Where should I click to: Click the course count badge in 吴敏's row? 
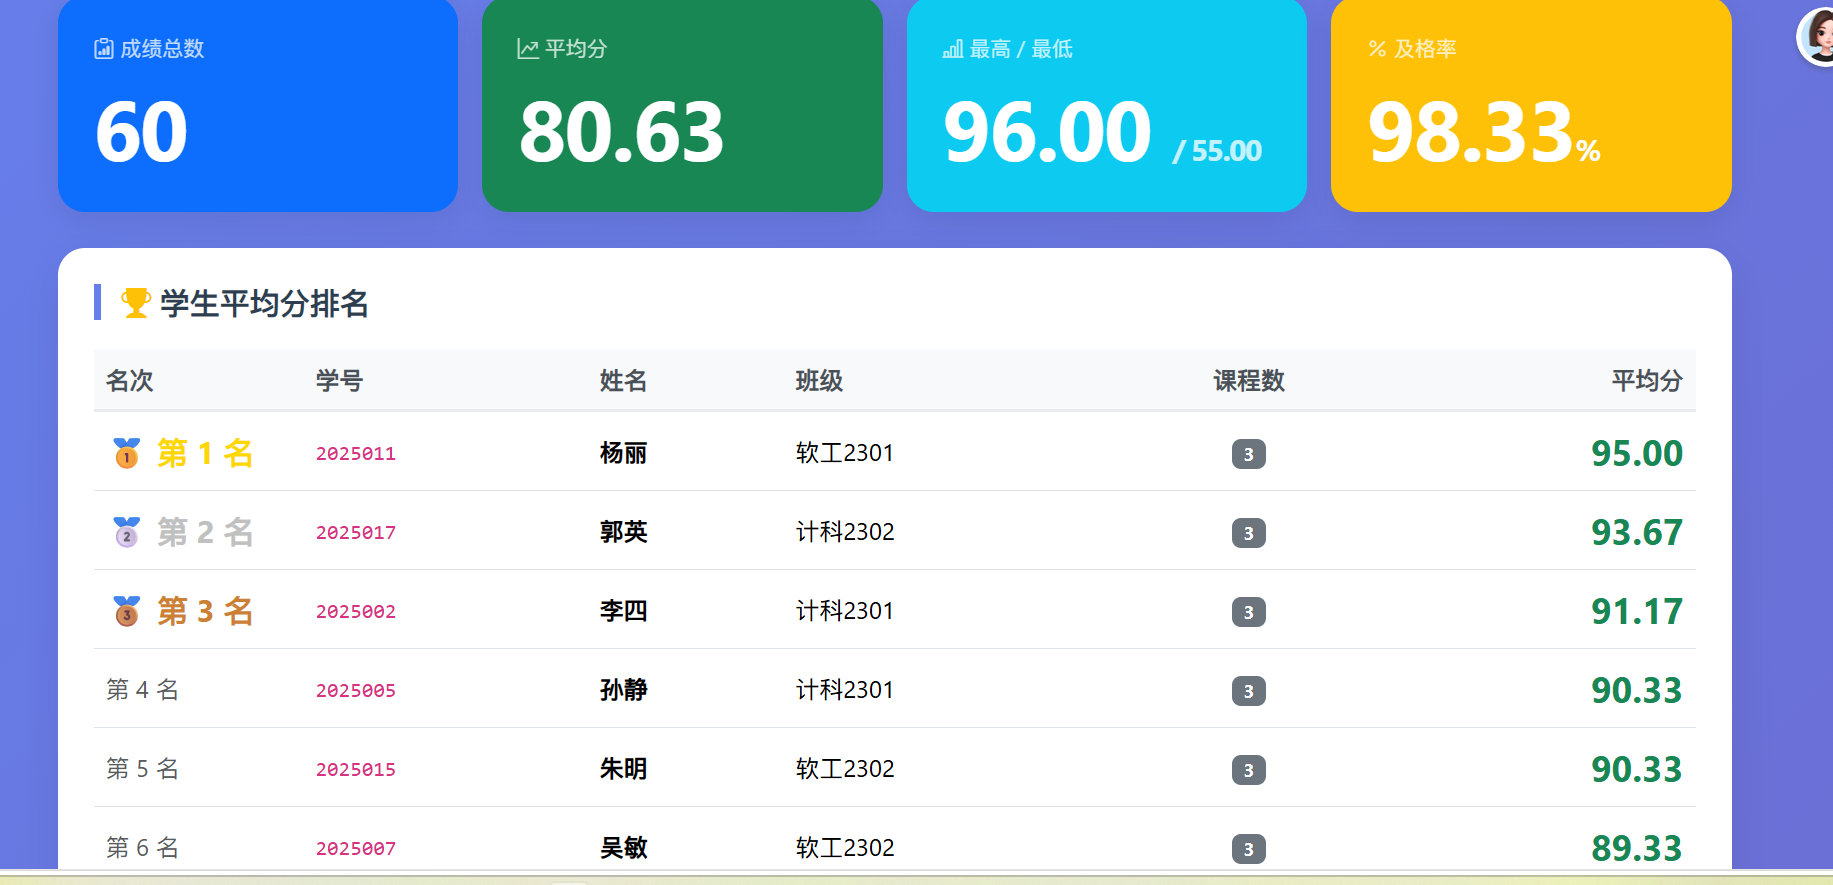point(1249,849)
